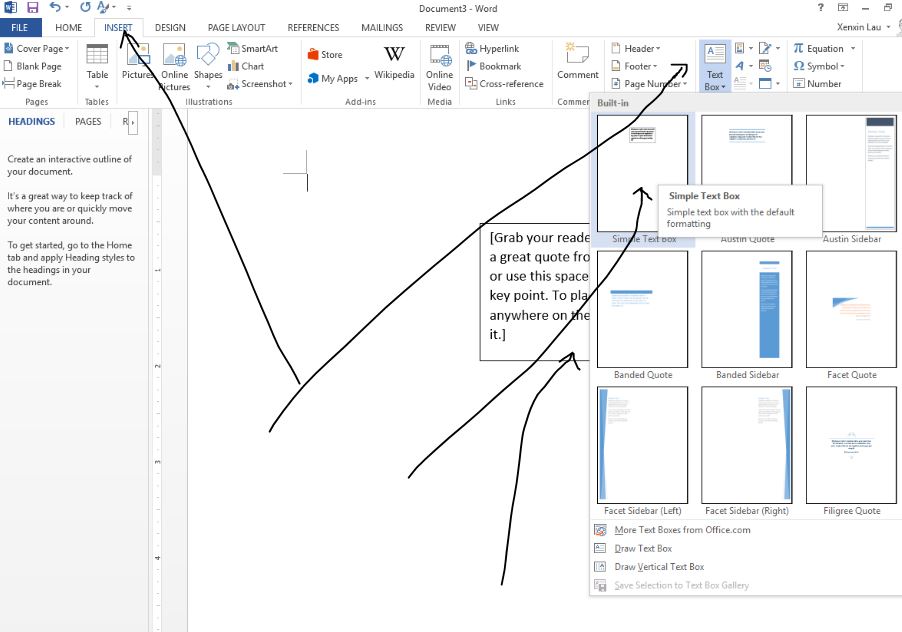Click the Save icon in quick access toolbar
This screenshot has width=902, height=632.
coord(33,8)
